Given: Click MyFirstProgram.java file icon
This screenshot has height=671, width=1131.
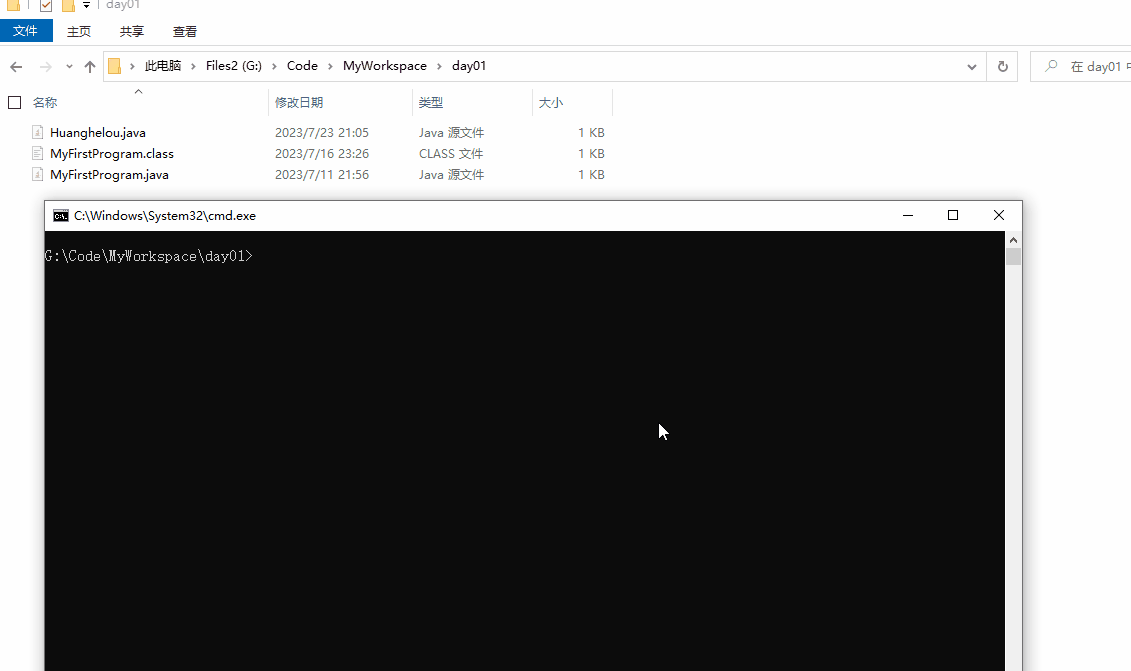Looking at the screenshot, I should 38,174.
